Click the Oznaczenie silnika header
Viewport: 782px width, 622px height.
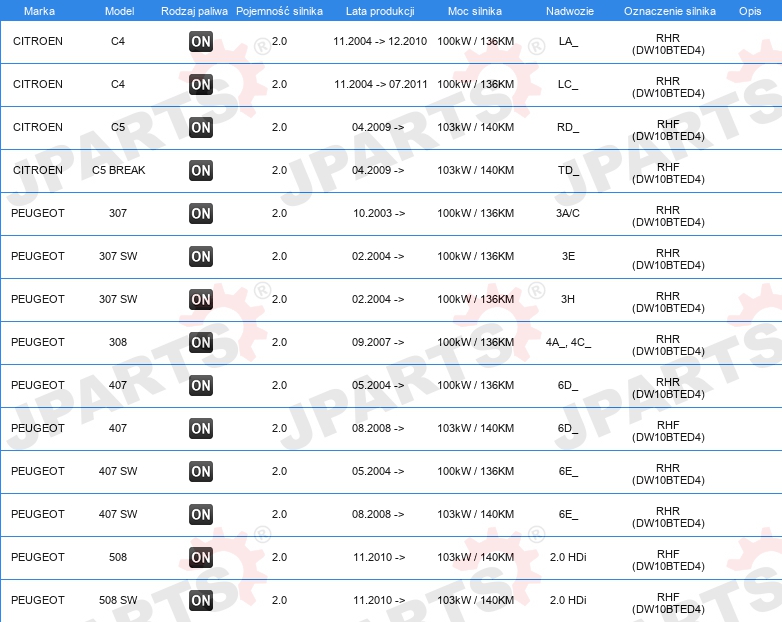670,11
